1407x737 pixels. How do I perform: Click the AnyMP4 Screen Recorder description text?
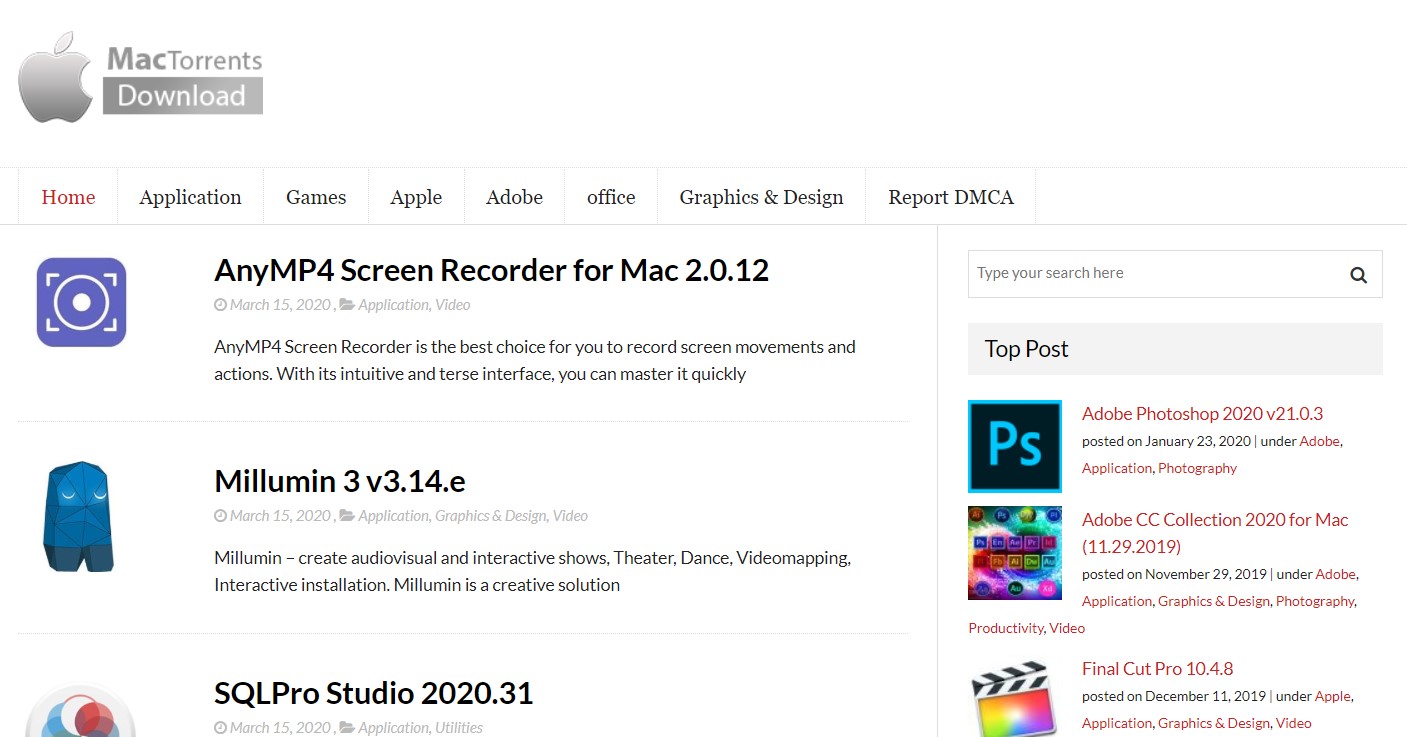[x=535, y=360]
